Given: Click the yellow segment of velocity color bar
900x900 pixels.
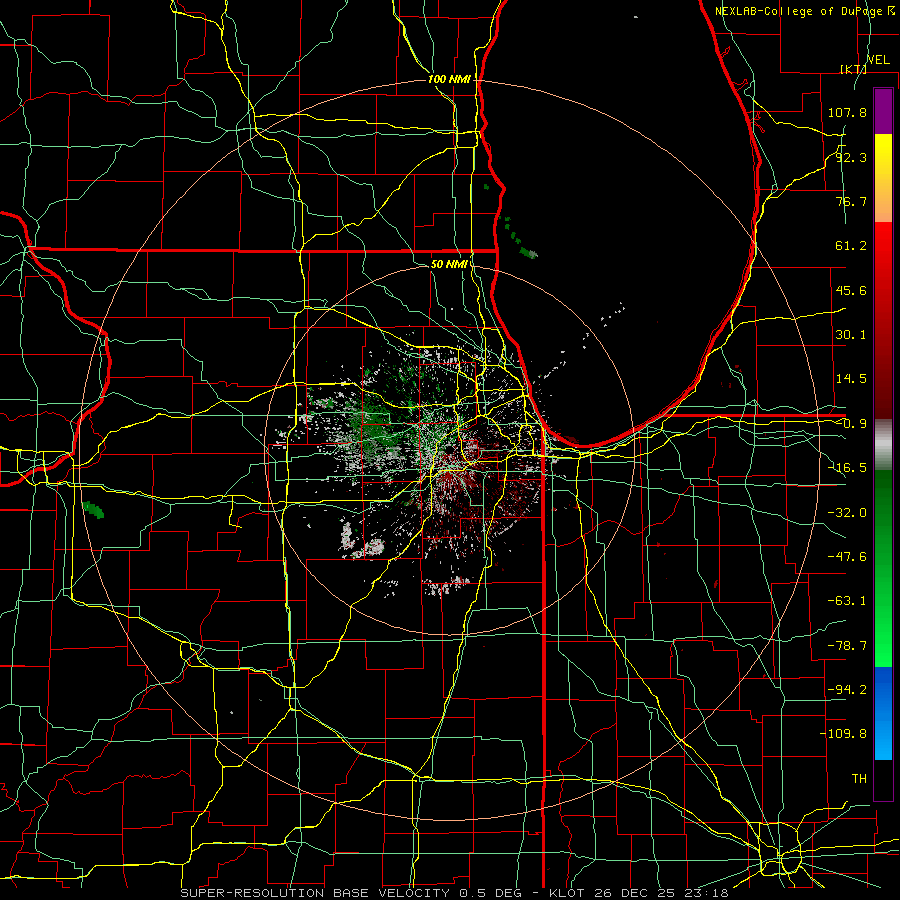Looking at the screenshot, I should [x=883, y=178].
